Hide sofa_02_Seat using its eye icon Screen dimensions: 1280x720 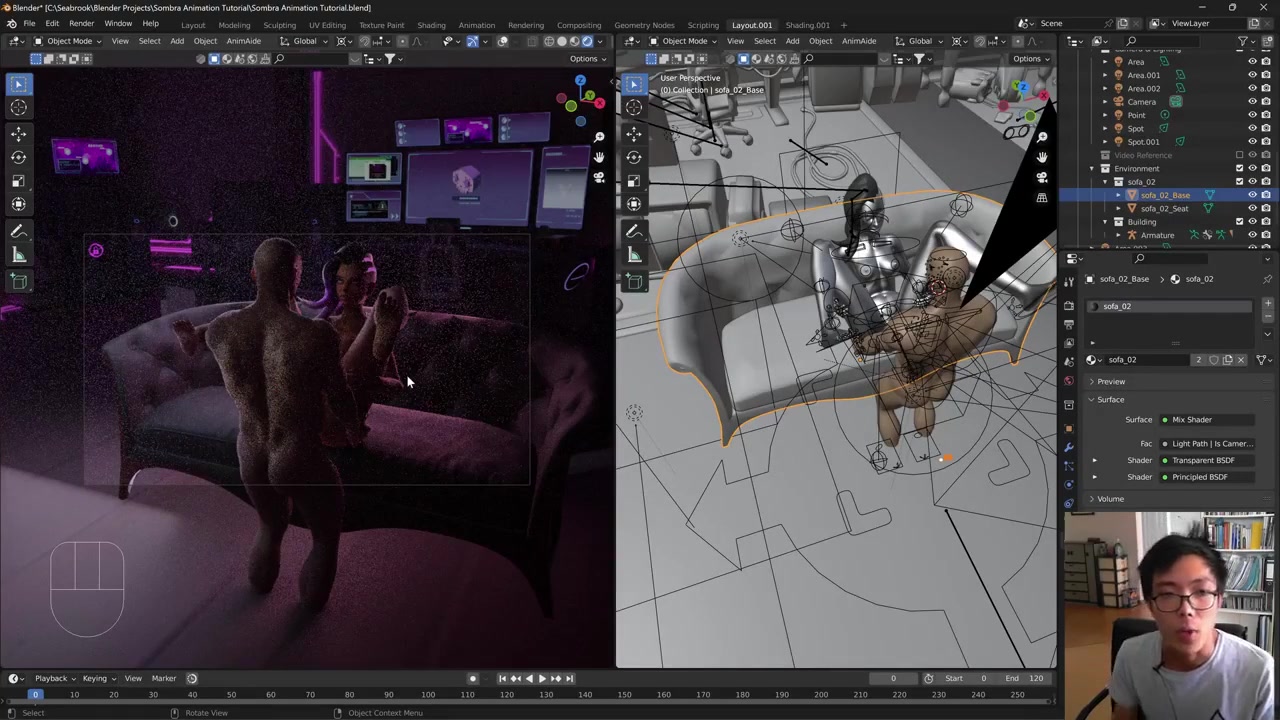pos(1252,208)
